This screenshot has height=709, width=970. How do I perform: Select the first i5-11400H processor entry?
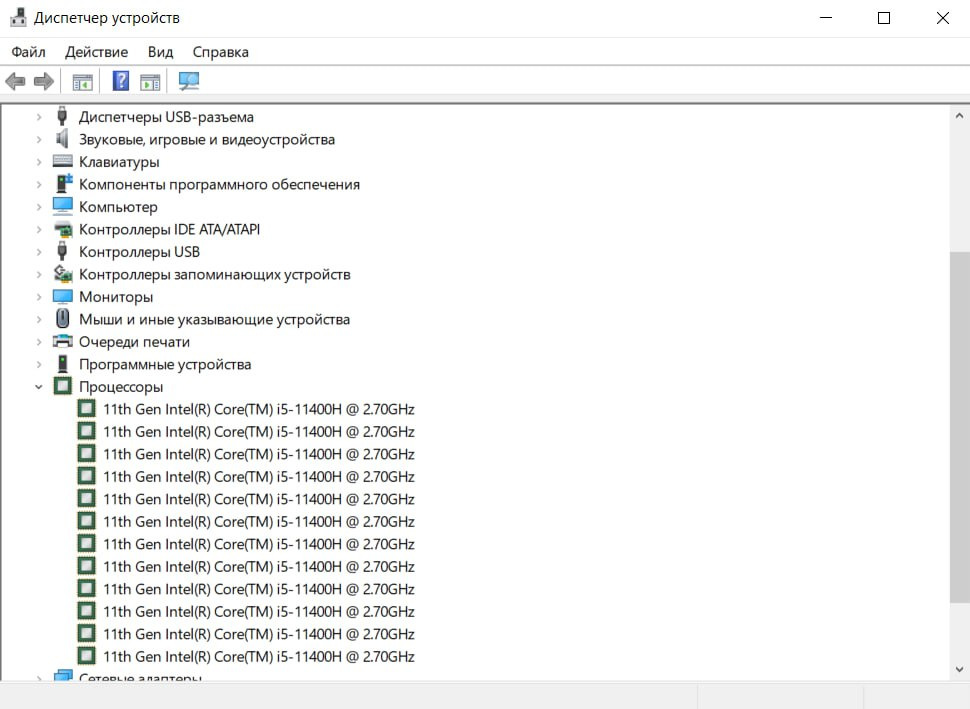tap(258, 409)
